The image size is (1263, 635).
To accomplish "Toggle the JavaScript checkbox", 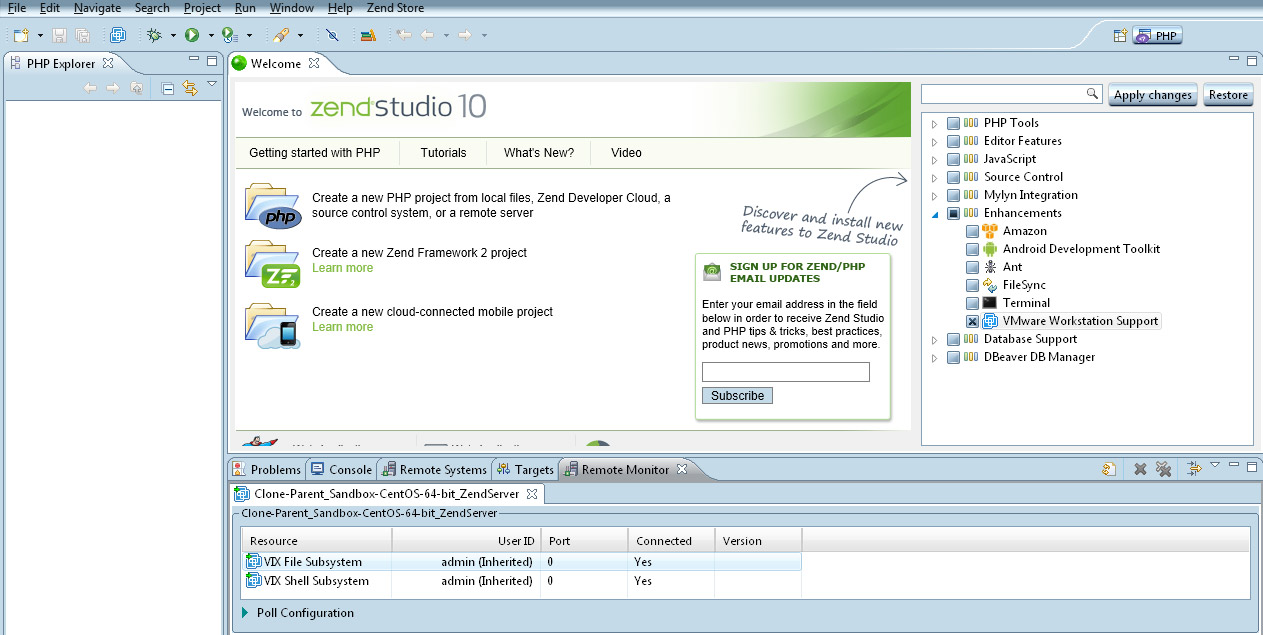I will pos(953,160).
